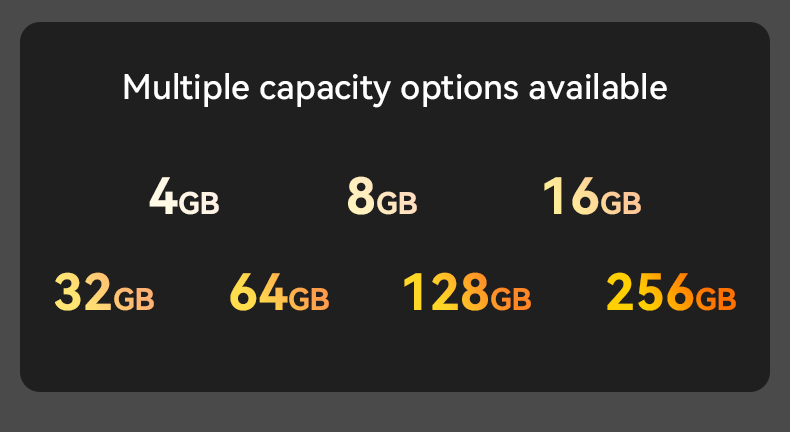Click the GB suffix after 4
The width and height of the screenshot is (790, 432).
pos(199,203)
